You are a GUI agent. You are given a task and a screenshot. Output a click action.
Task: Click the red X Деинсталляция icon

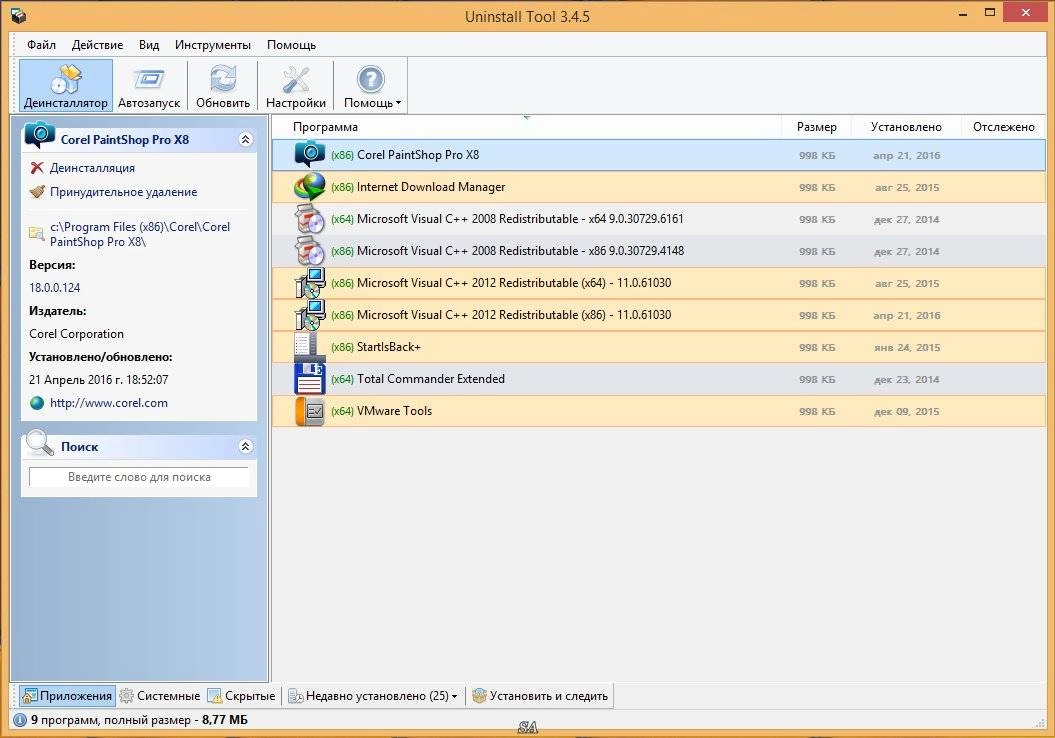pos(37,168)
